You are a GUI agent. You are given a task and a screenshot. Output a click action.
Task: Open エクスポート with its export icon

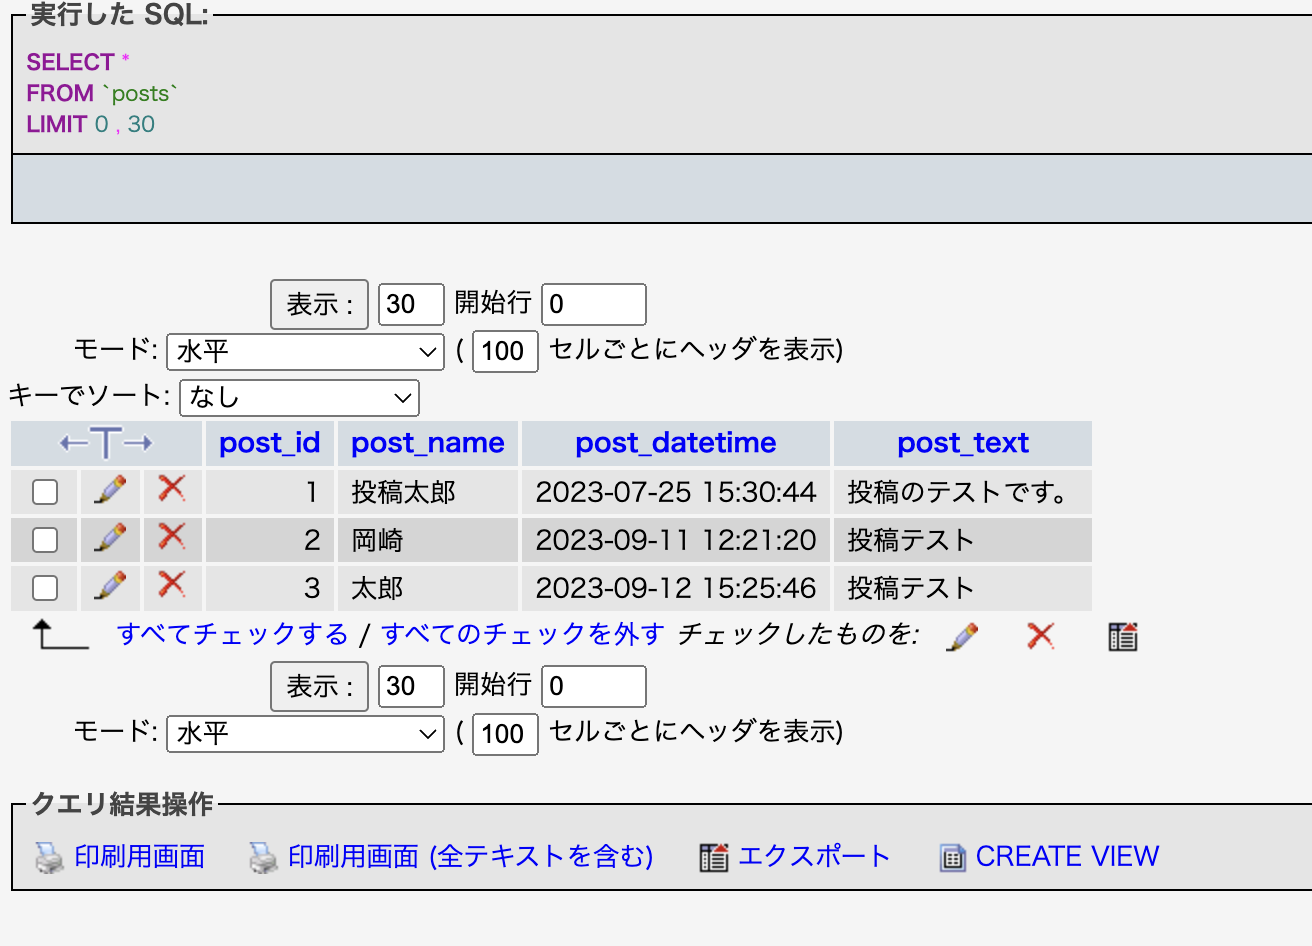(714, 856)
